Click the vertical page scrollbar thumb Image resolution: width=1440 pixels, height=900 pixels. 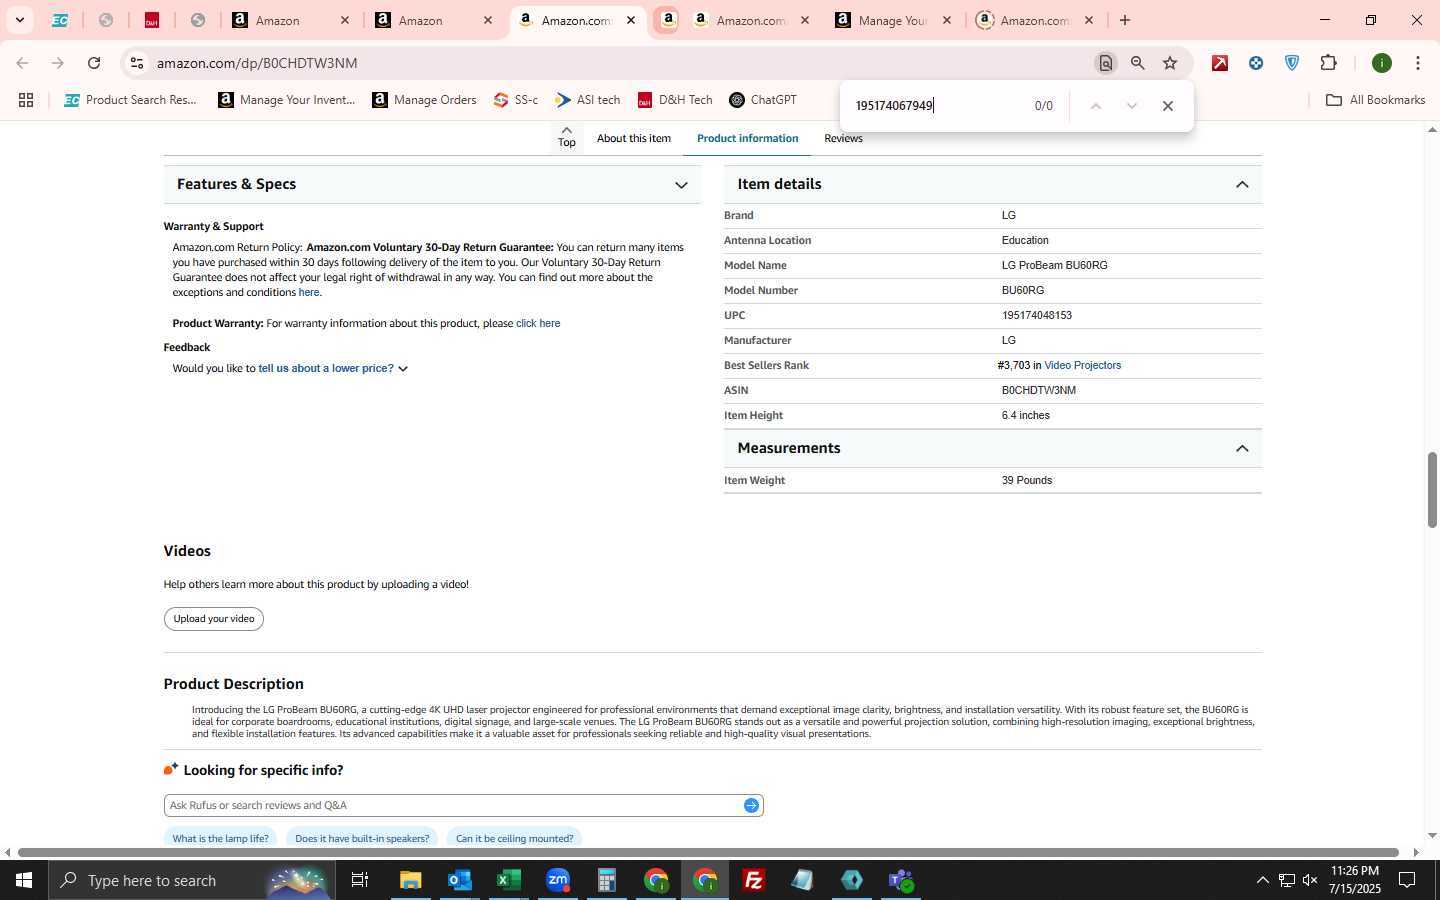click(x=1432, y=490)
